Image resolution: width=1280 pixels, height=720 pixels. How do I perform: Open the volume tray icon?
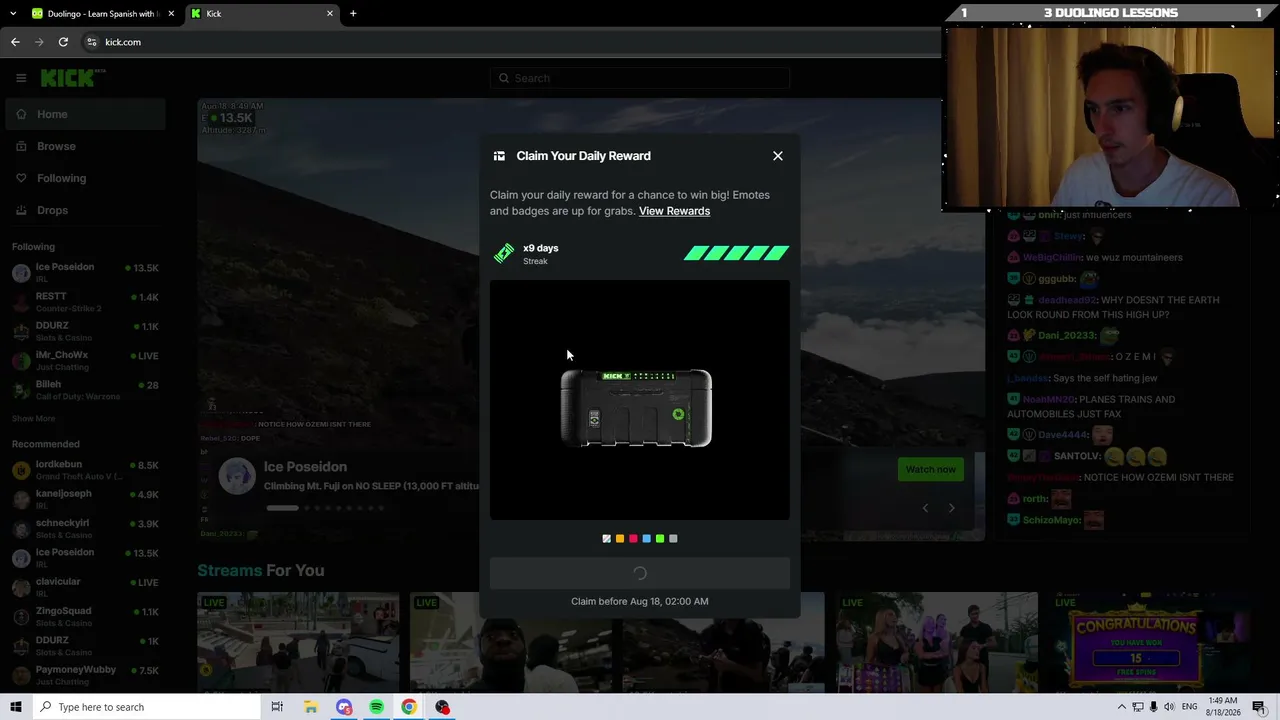click(1171, 707)
